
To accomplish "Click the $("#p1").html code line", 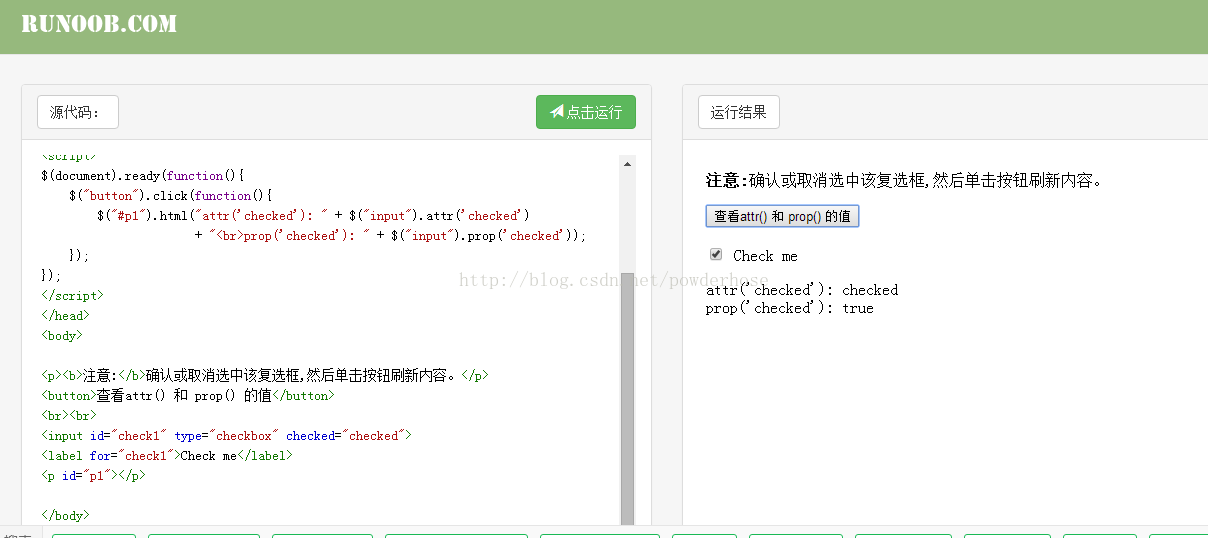I will tap(313, 215).
